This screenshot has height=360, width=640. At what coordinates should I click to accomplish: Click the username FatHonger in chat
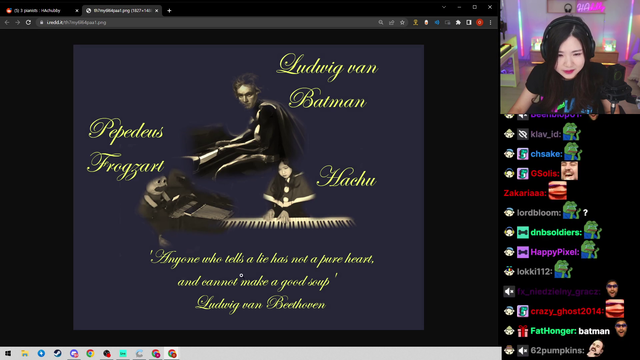553,331
